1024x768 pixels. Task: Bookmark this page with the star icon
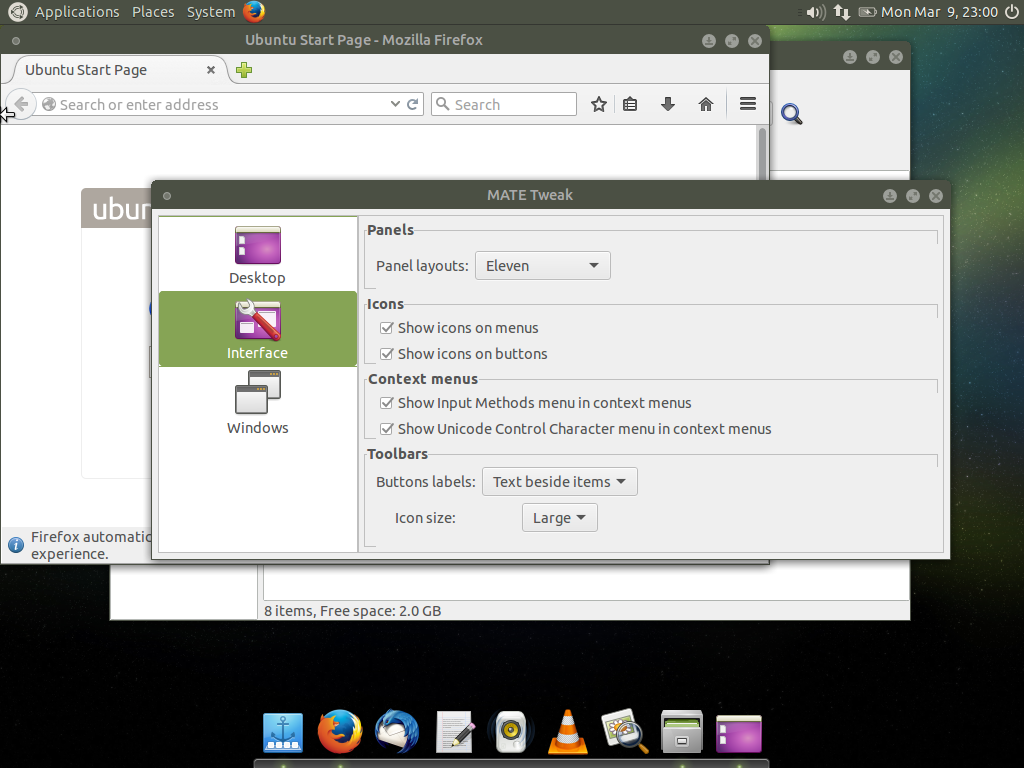(599, 104)
